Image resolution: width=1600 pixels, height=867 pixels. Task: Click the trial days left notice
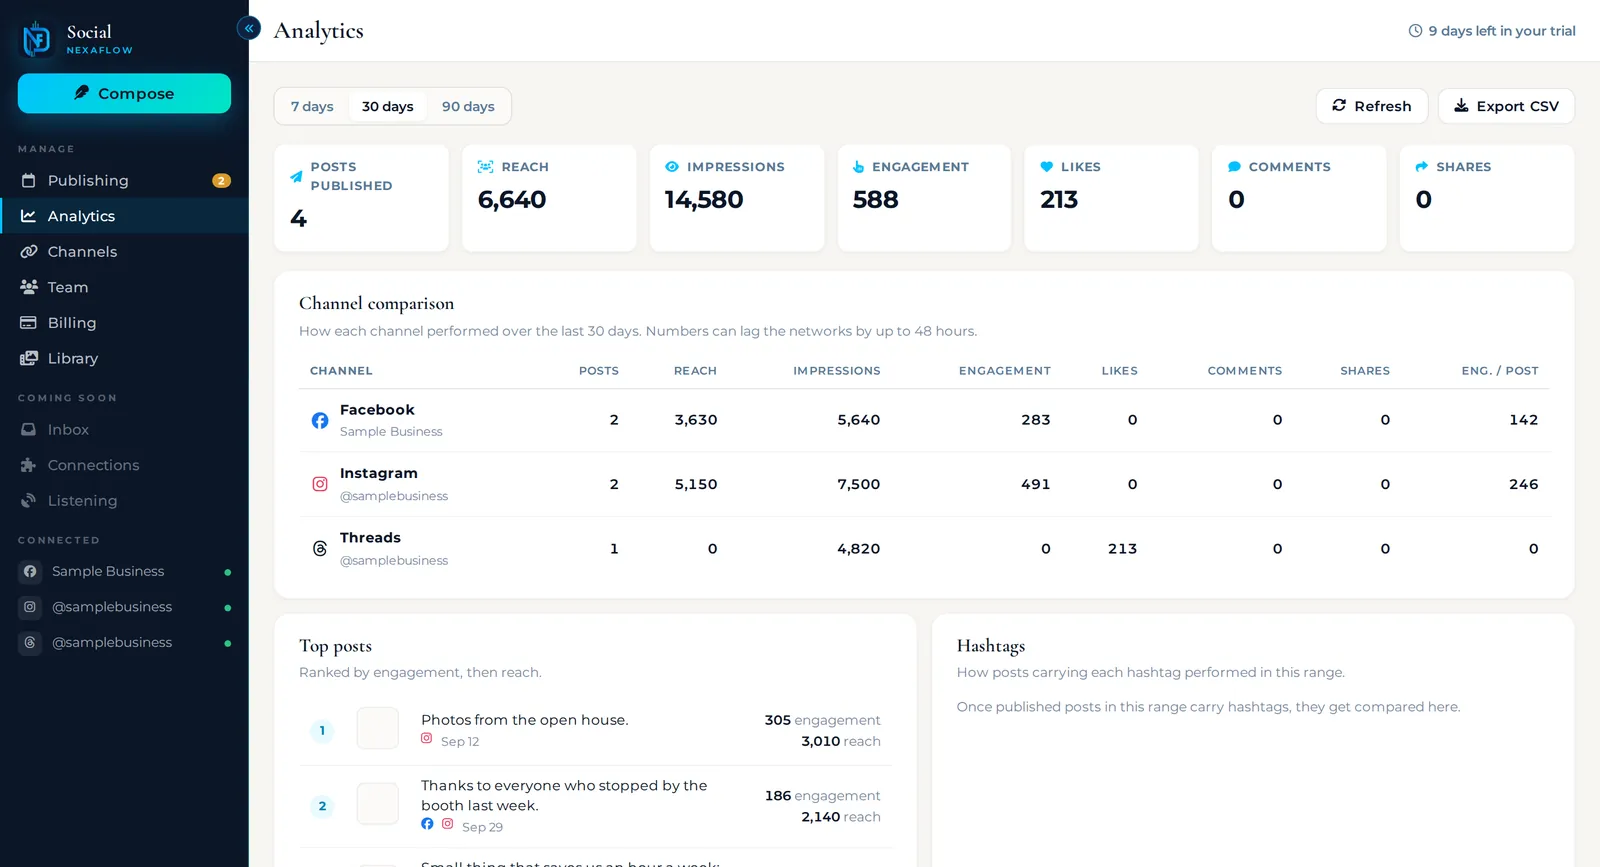tap(1492, 31)
